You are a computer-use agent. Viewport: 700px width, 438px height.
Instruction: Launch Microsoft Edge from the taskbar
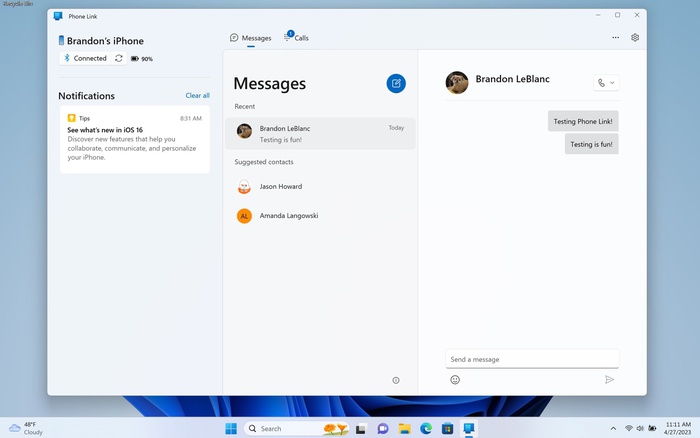[426, 429]
